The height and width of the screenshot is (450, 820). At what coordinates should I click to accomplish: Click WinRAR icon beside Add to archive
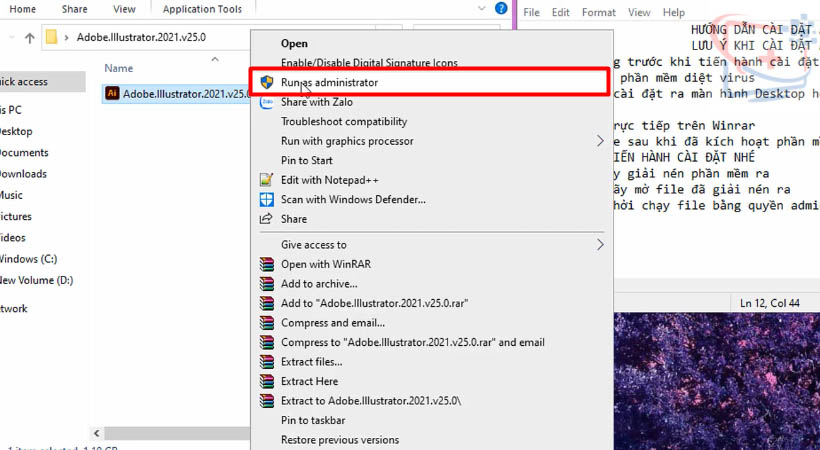point(267,284)
